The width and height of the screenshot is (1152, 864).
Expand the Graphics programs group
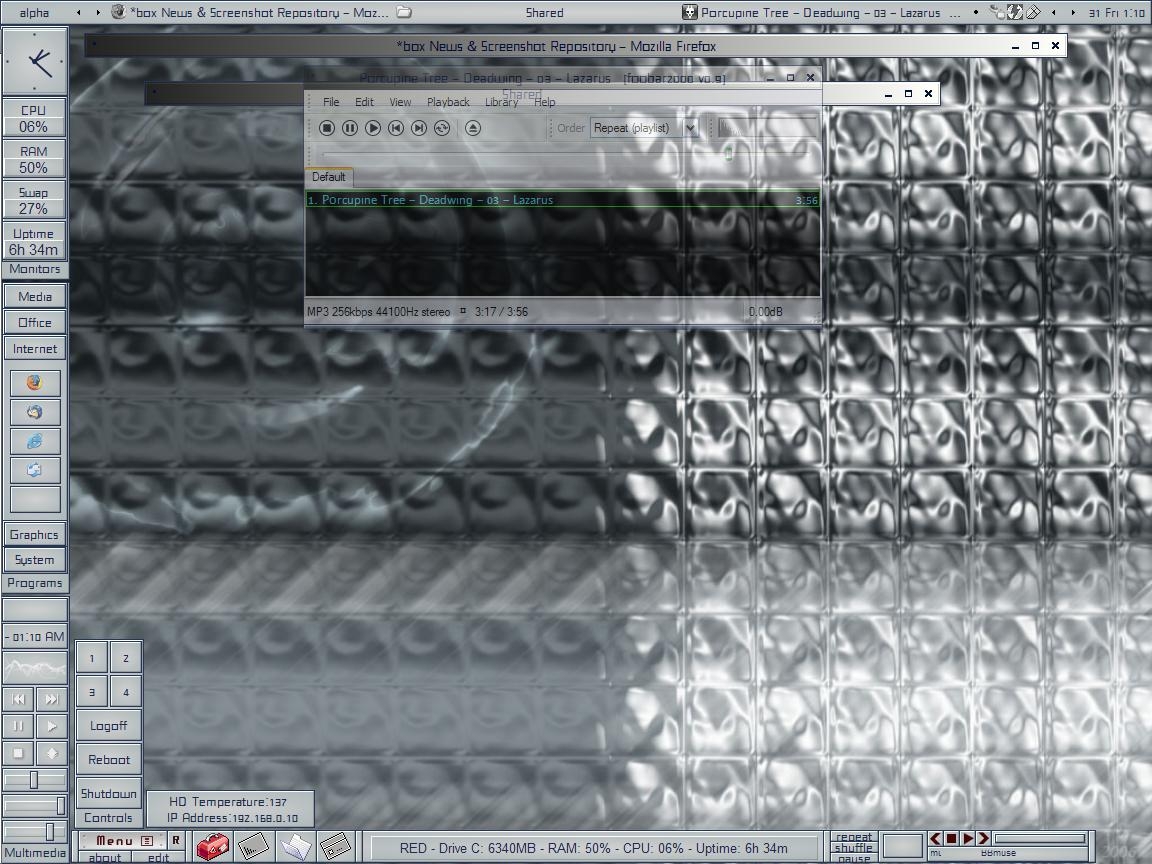[x=35, y=534]
